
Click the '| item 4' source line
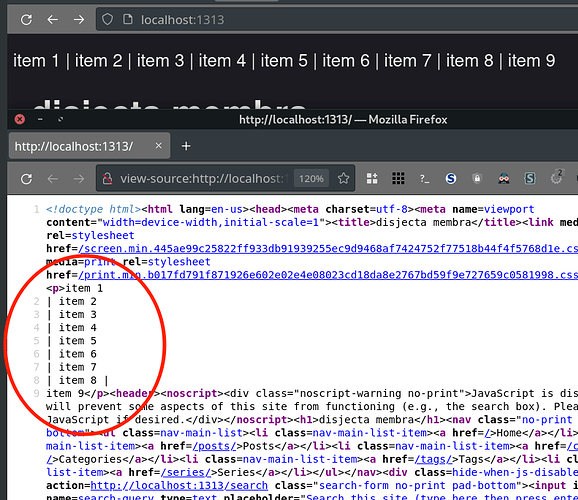(x=72, y=327)
